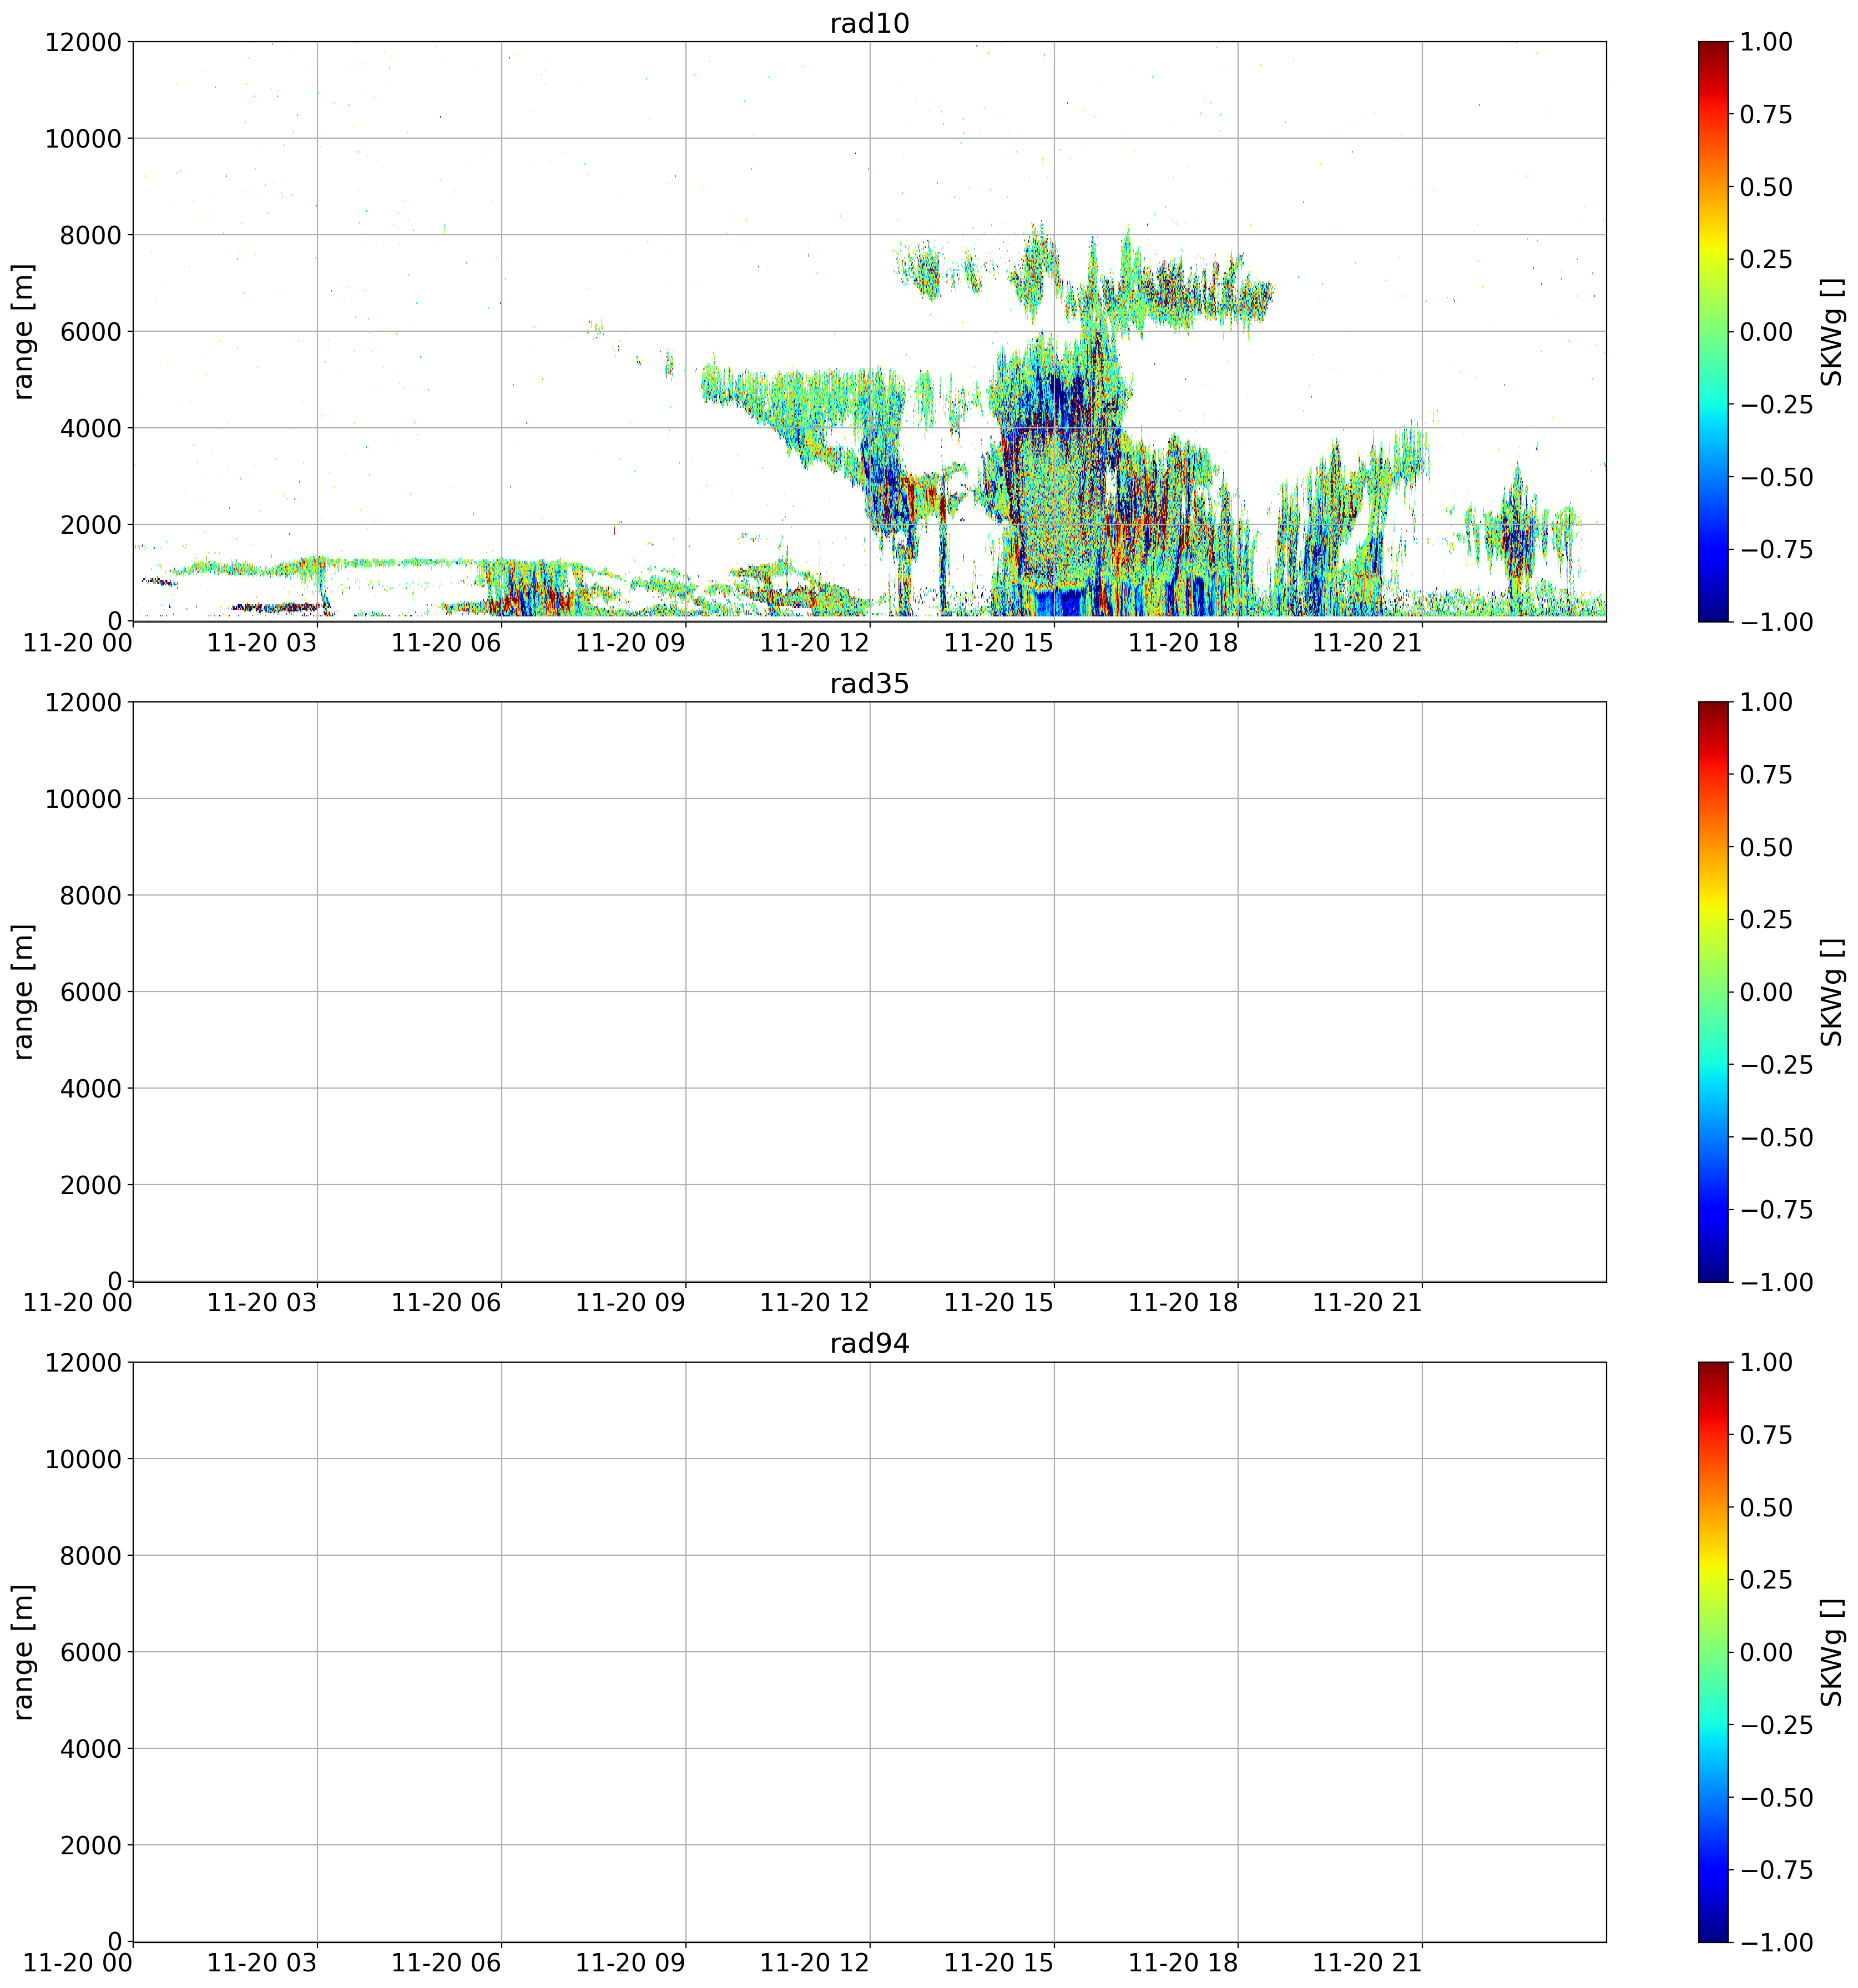Click the 12000 y-tick in rad10 plot

[83, 42]
